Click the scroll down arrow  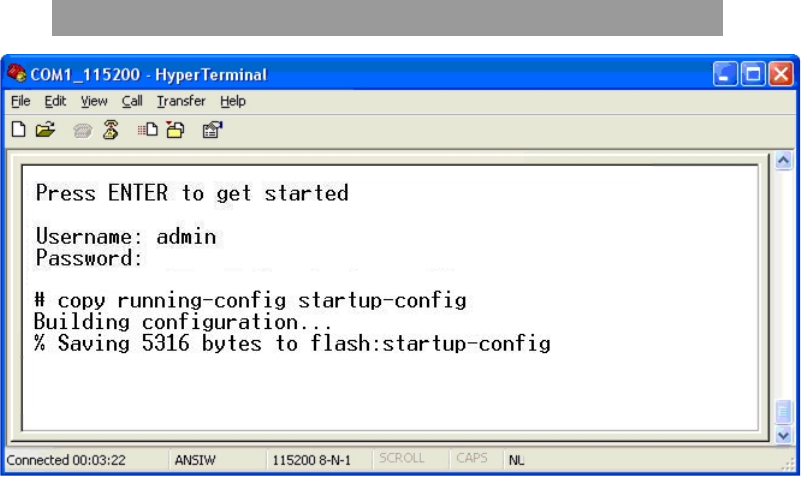[x=783, y=435]
